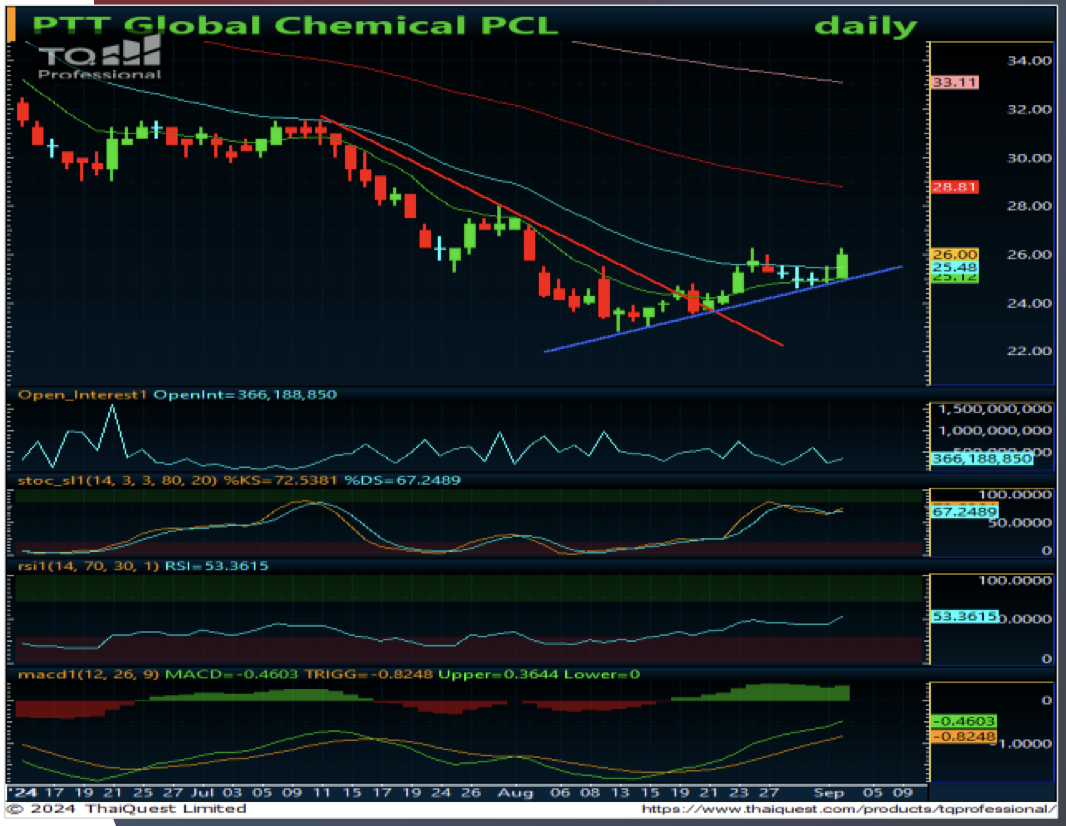This screenshot has width=1066, height=826.
Task: Click the 34.00 price axis value
Action: pos(1029,61)
